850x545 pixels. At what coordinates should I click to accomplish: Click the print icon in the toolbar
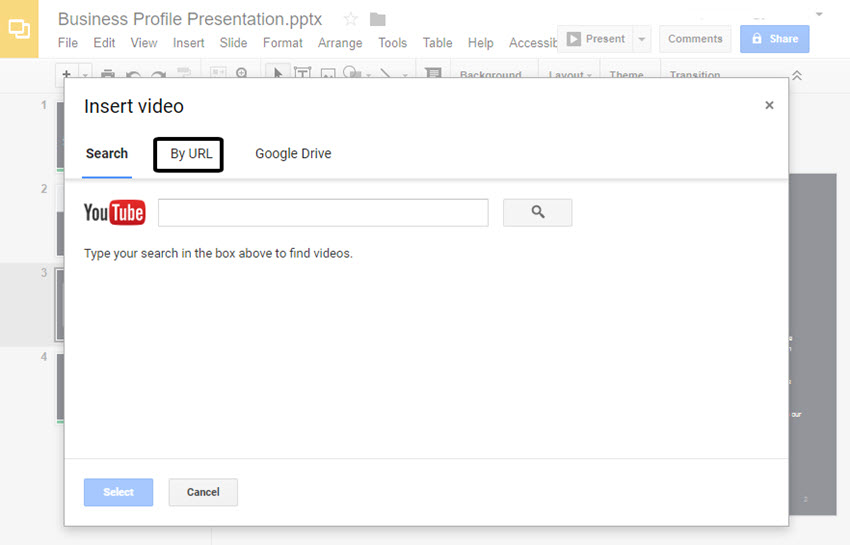(108, 73)
